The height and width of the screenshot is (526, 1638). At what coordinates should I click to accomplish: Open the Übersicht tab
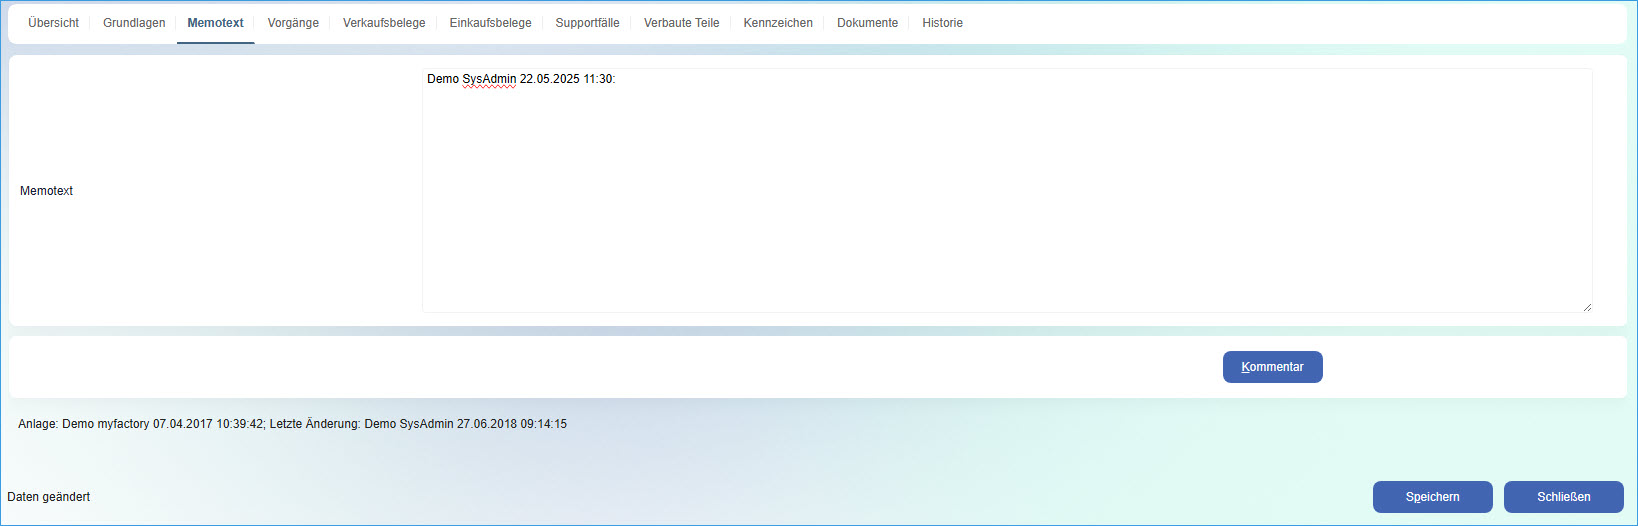pyautogui.click(x=53, y=23)
